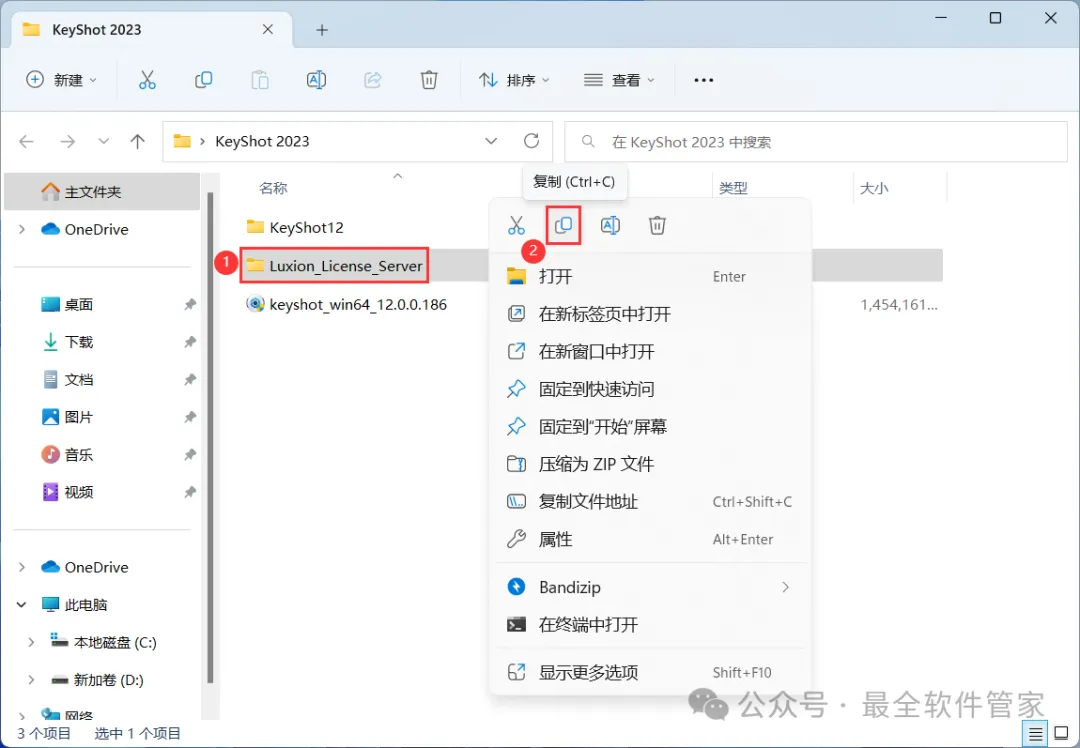Click the toolbar Copy icon
Image resolution: width=1080 pixels, height=748 pixels.
(203, 80)
